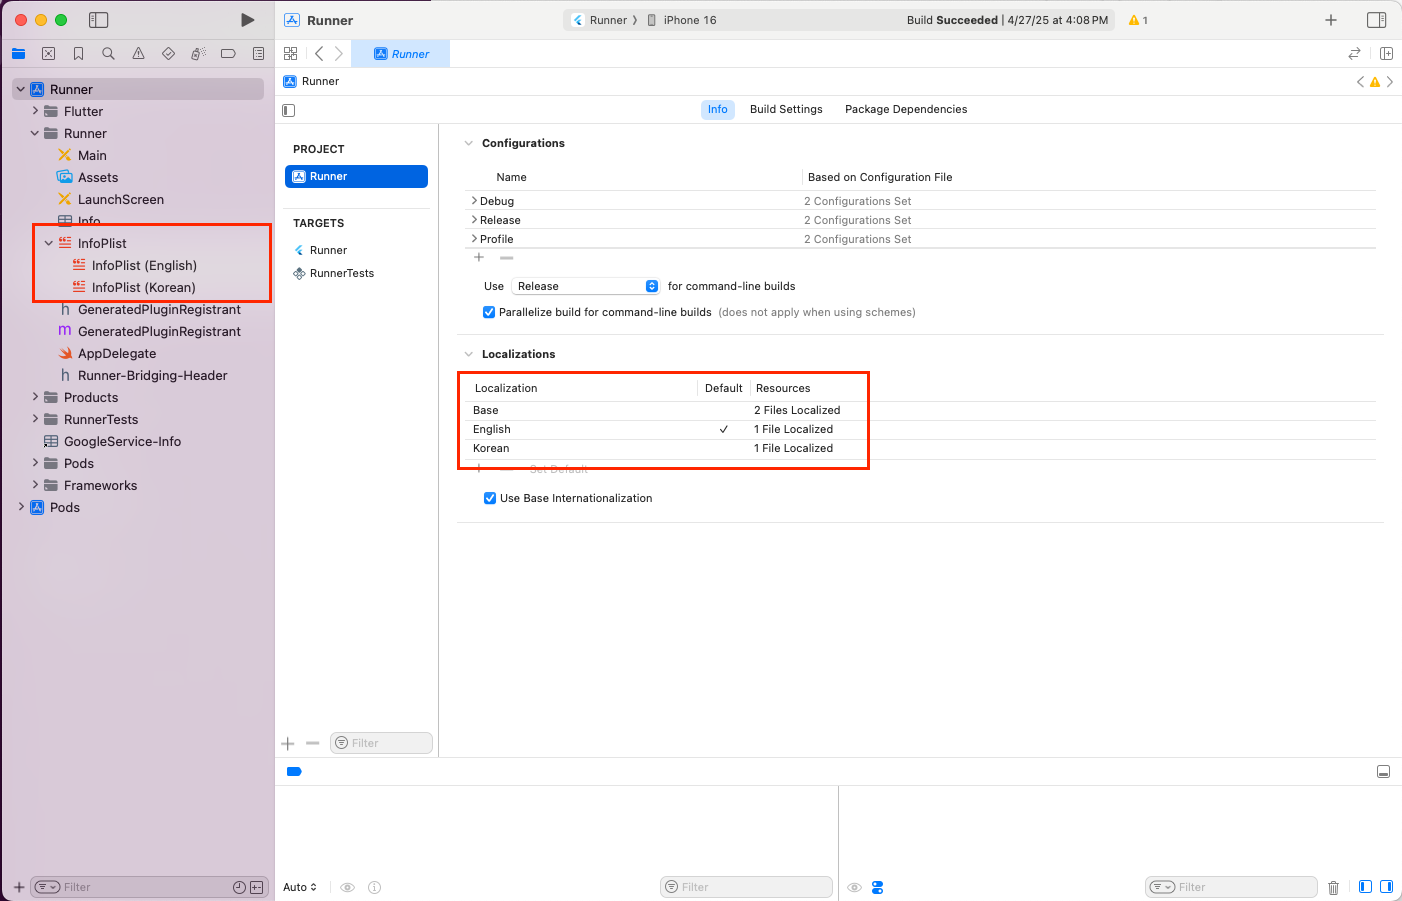This screenshot has height=901, width=1402.
Task: Open the Issue navigator warning icon
Action: (138, 54)
